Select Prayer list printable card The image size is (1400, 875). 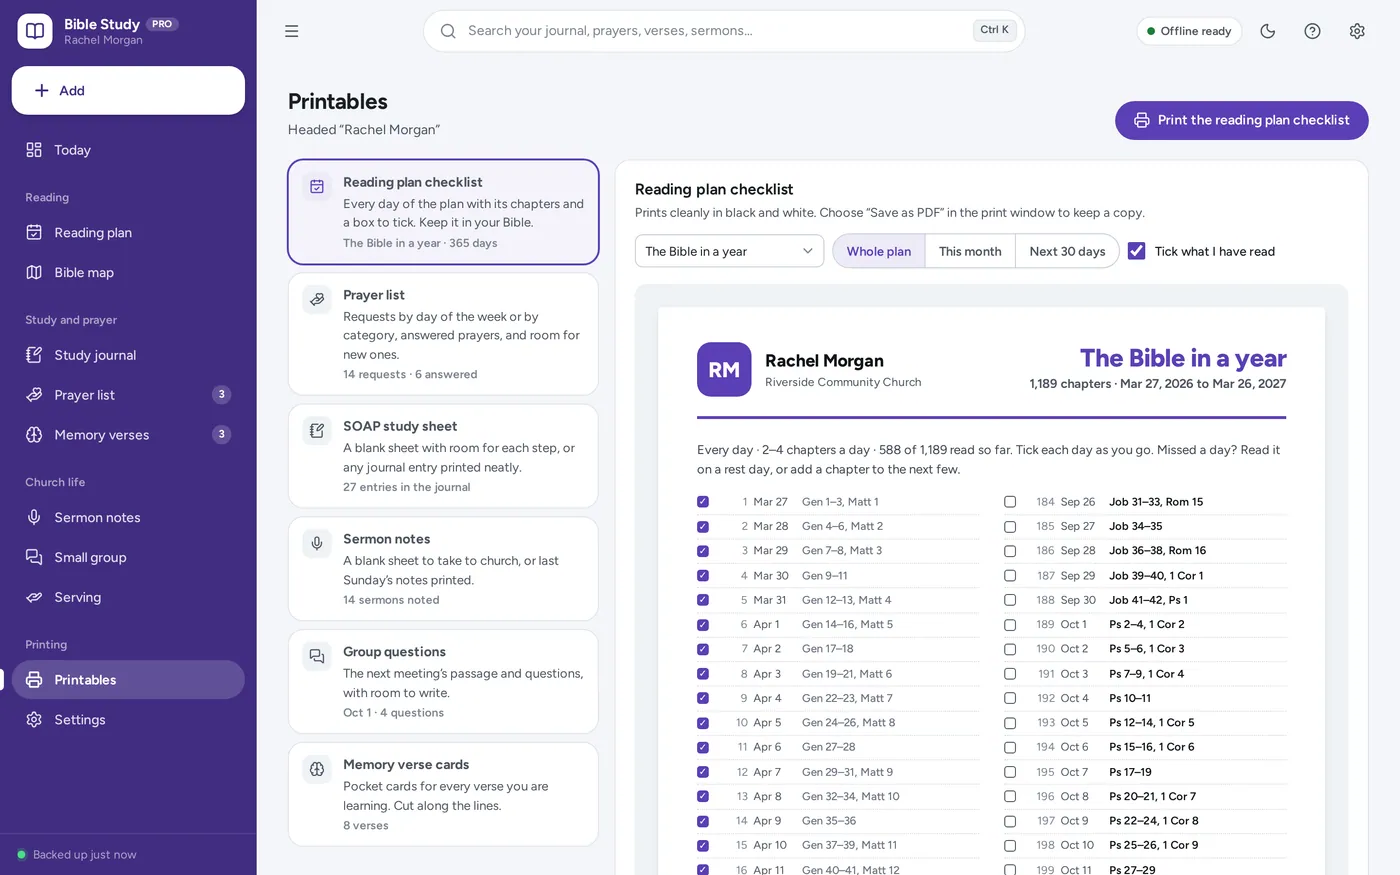(443, 334)
